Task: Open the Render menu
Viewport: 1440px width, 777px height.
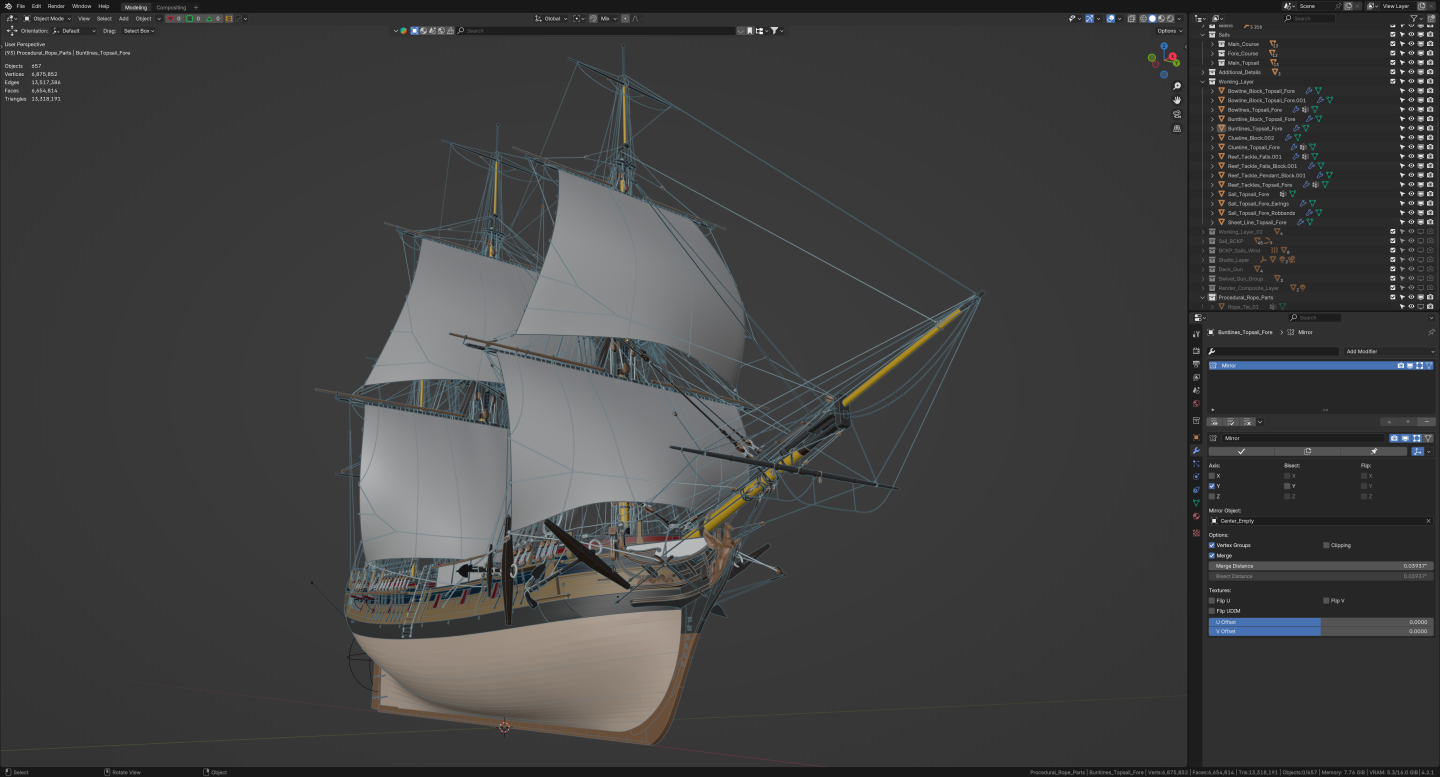Action: click(56, 6)
